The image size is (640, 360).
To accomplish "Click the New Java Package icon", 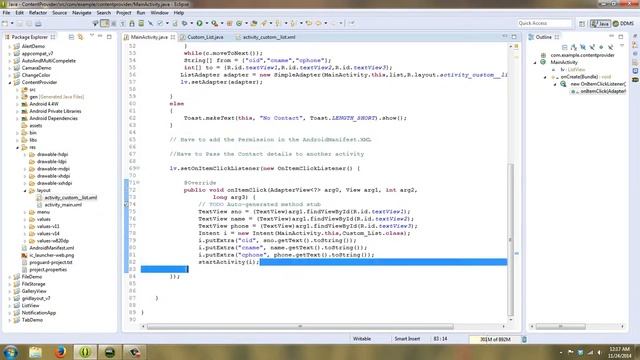I will pos(229,23).
